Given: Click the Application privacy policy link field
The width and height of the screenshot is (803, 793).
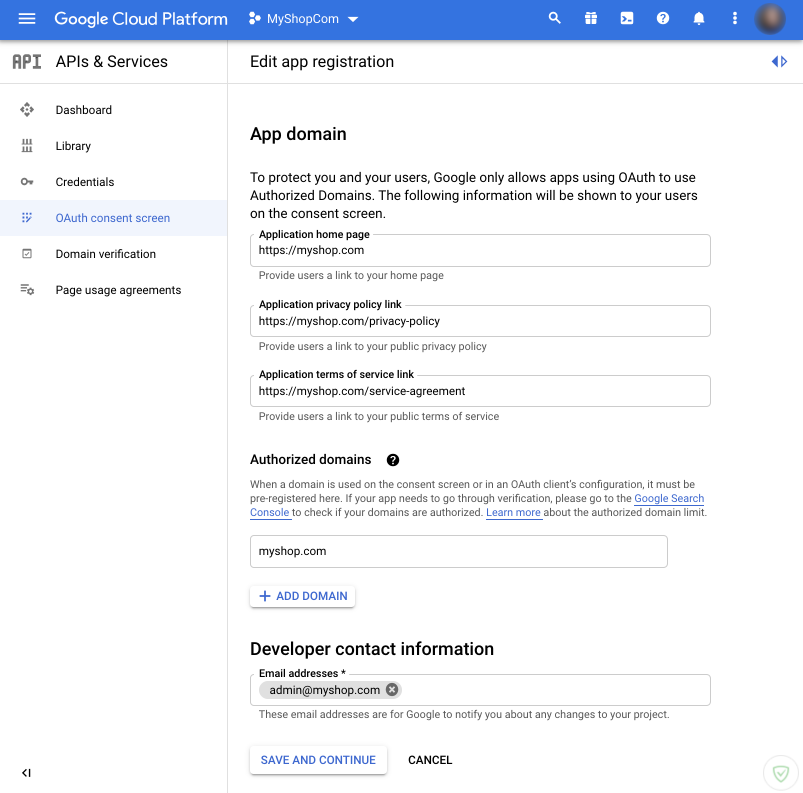Looking at the screenshot, I should pos(480,321).
